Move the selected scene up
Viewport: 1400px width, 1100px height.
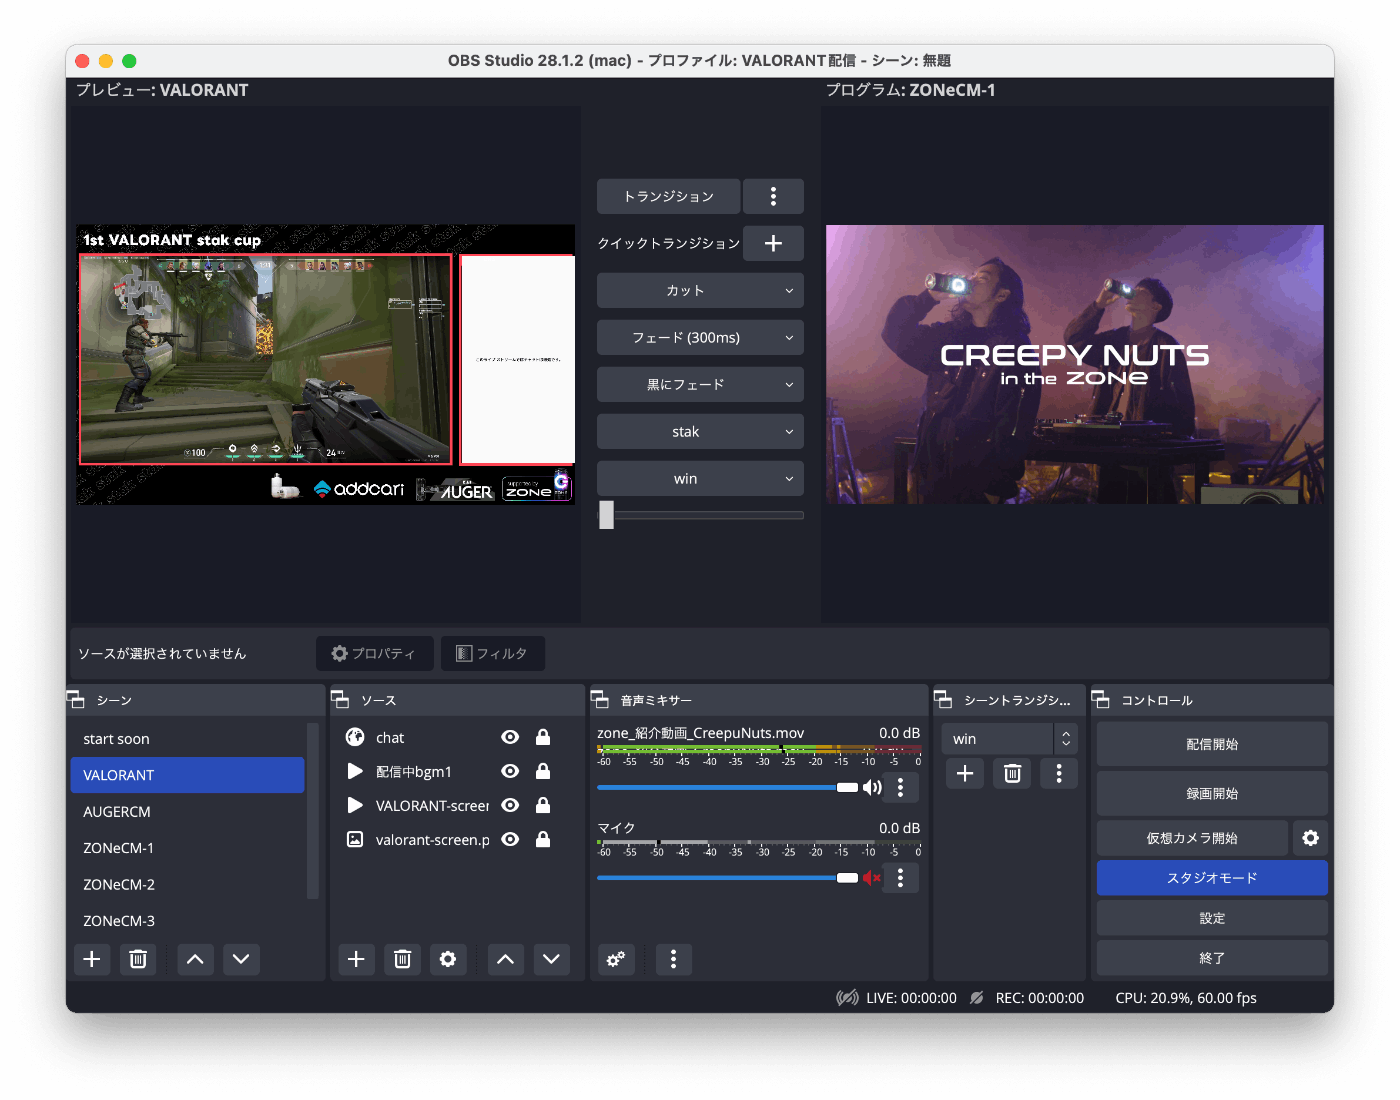pos(195,959)
